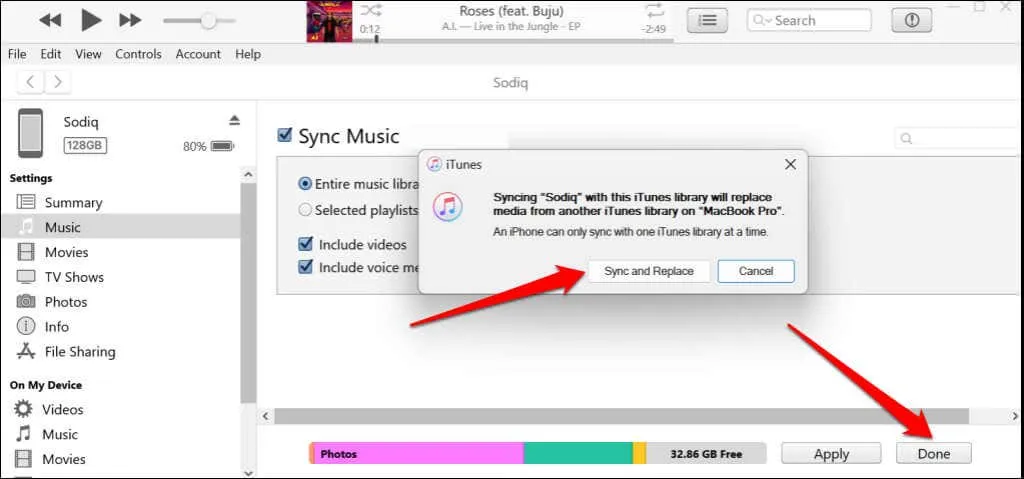Eject the Sodiq iPhone device
The height and width of the screenshot is (479, 1024).
(234, 120)
